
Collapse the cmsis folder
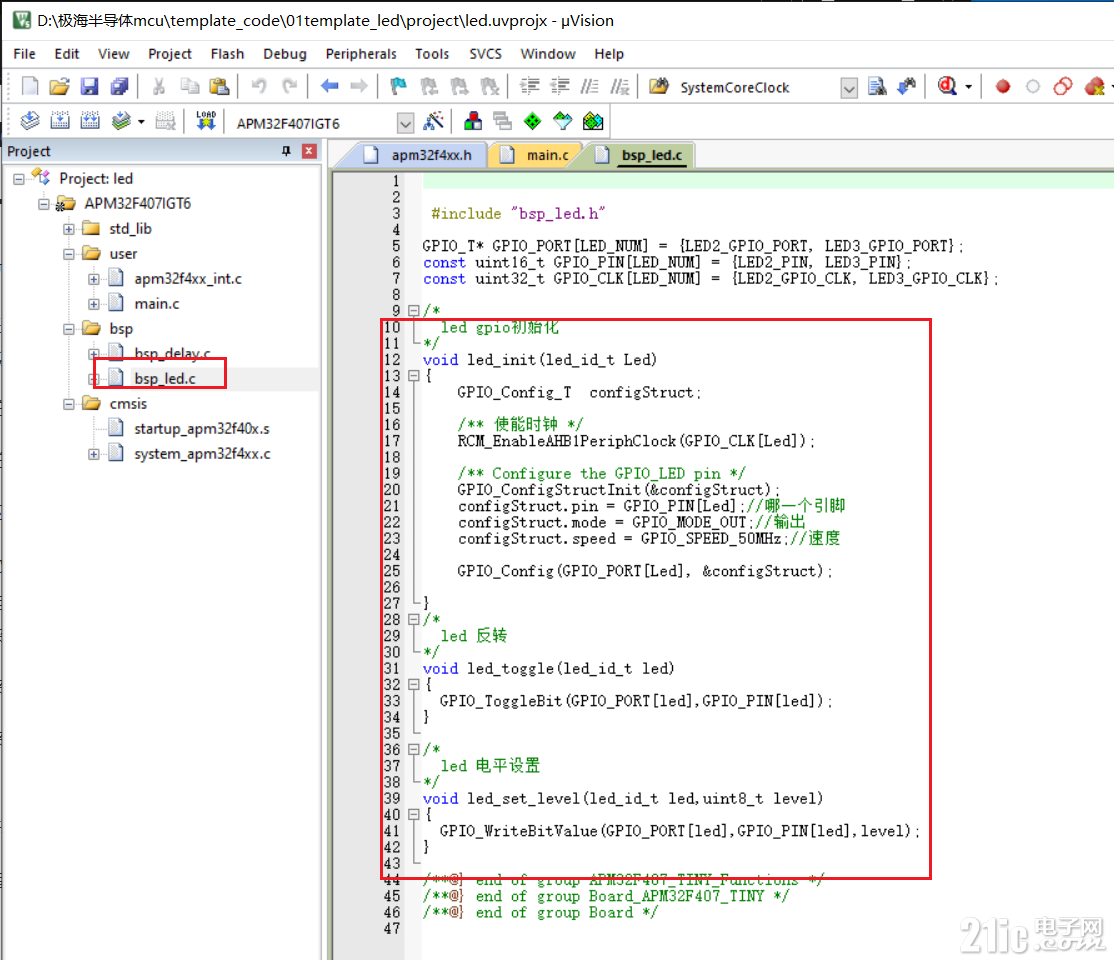(69, 404)
